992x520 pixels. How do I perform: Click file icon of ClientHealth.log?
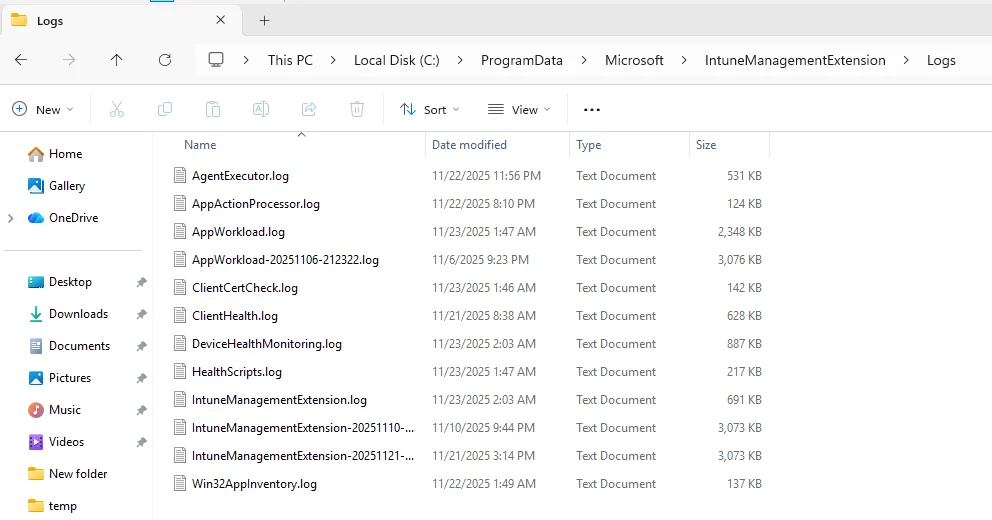pyautogui.click(x=180, y=316)
